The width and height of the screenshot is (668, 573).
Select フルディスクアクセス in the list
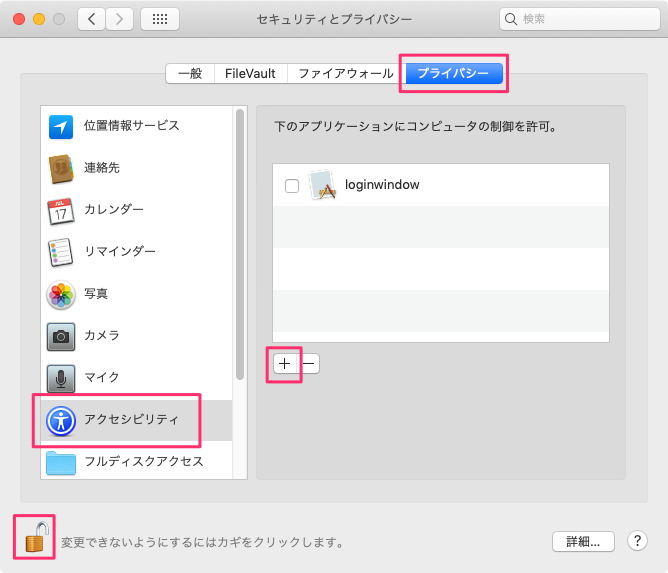click(137, 461)
